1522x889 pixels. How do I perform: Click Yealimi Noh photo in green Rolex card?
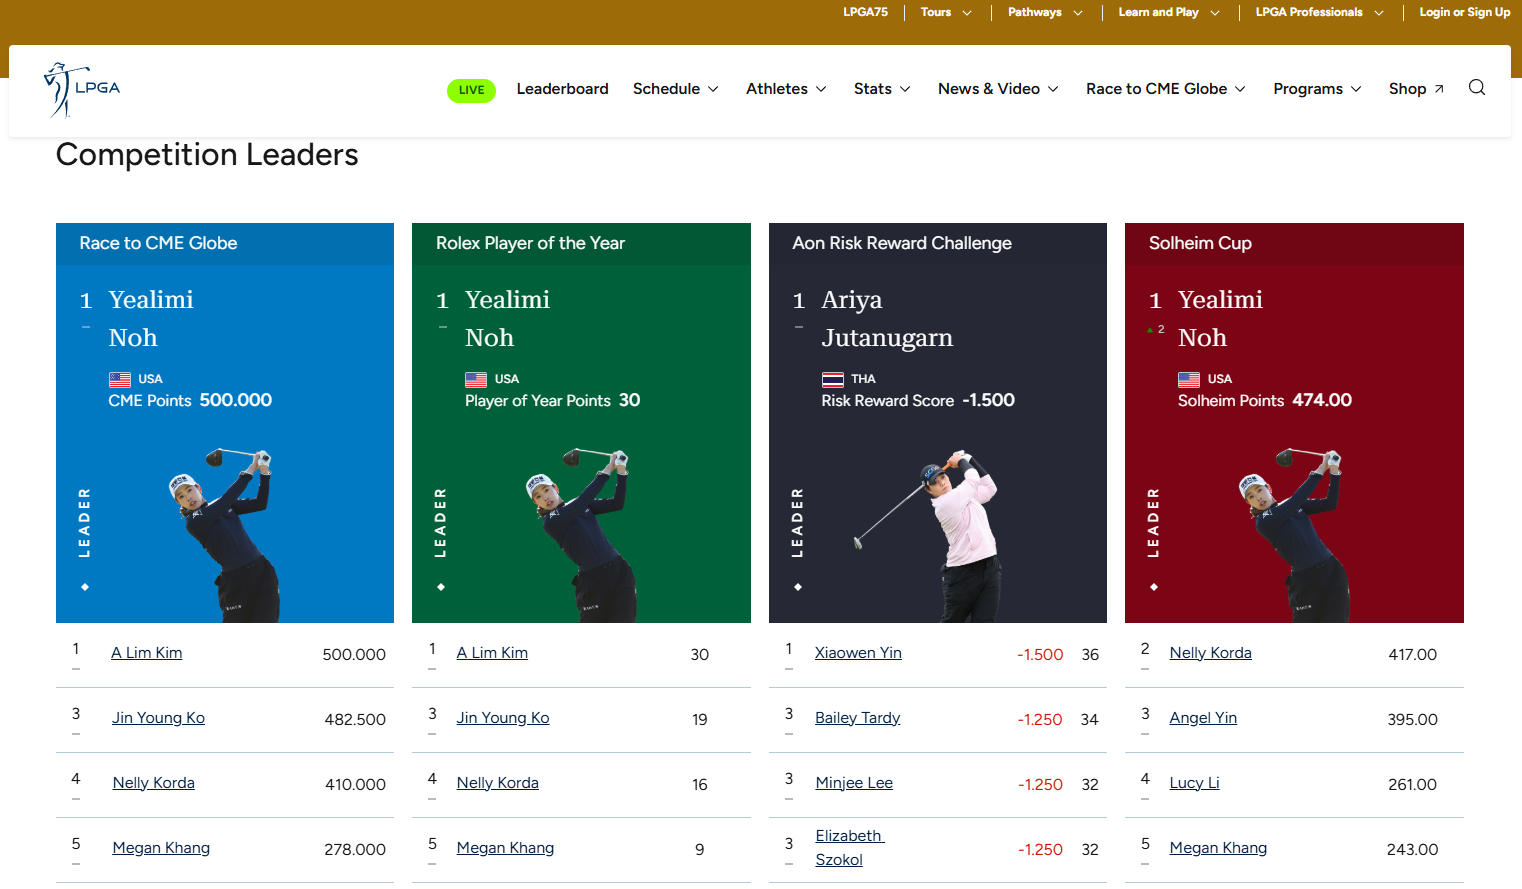[x=582, y=535]
